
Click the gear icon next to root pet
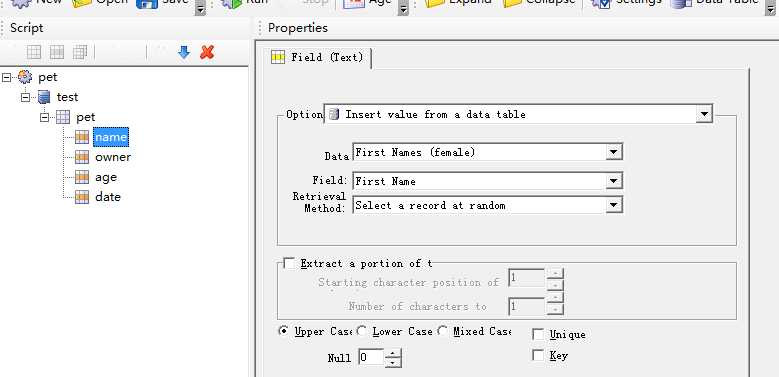click(25, 77)
